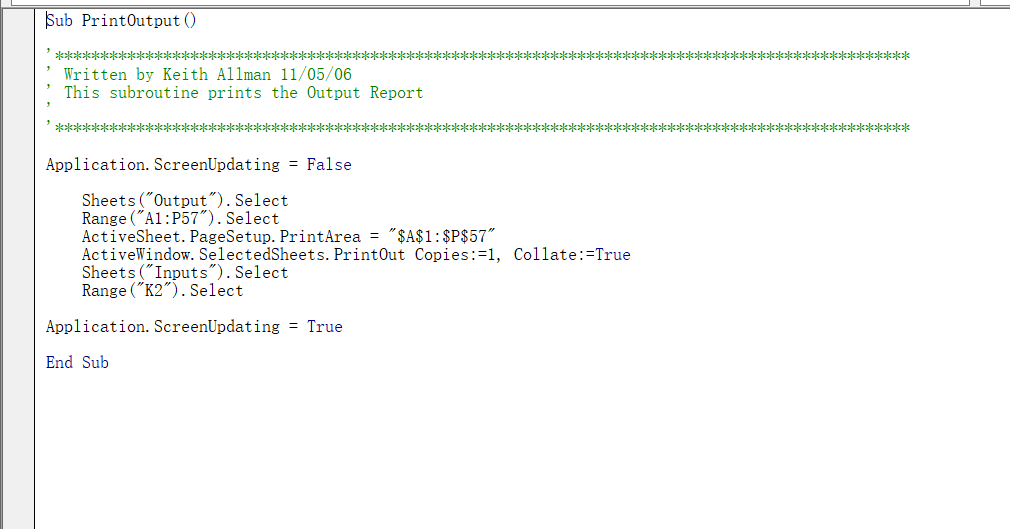Viewport: 1010px width, 529px height.
Task: Click the ScreenUpdating = False line
Action: point(198,165)
